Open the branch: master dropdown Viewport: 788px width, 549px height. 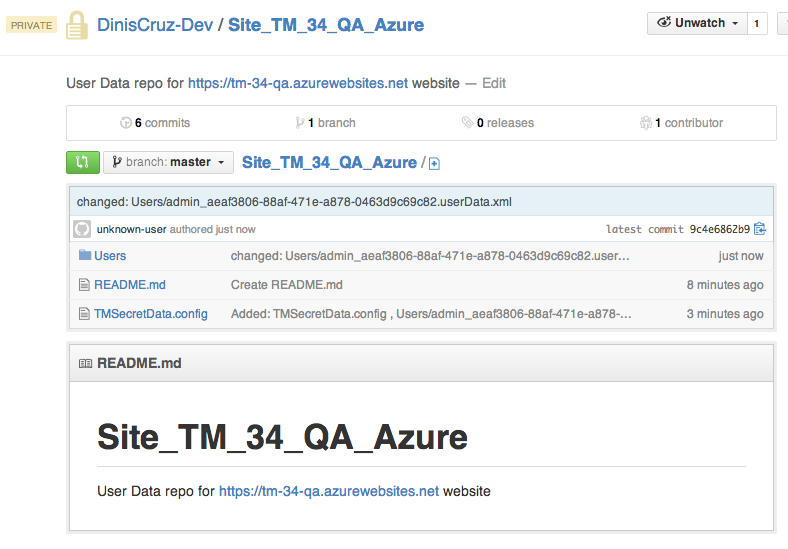click(x=168, y=162)
